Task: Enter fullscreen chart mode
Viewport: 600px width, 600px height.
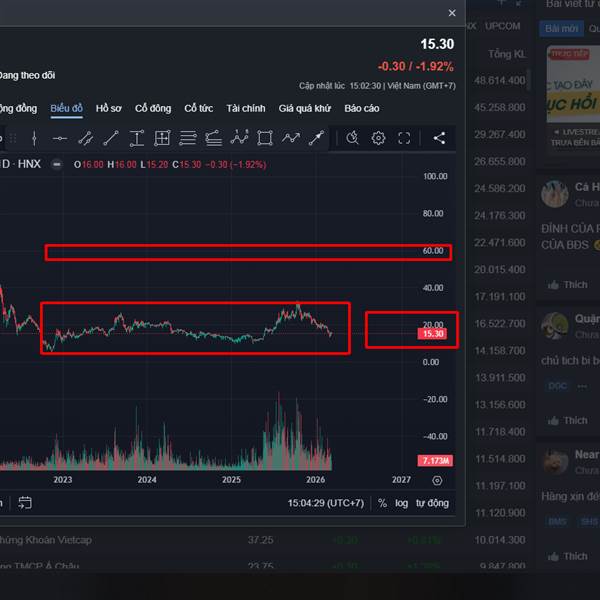Action: coord(404,138)
